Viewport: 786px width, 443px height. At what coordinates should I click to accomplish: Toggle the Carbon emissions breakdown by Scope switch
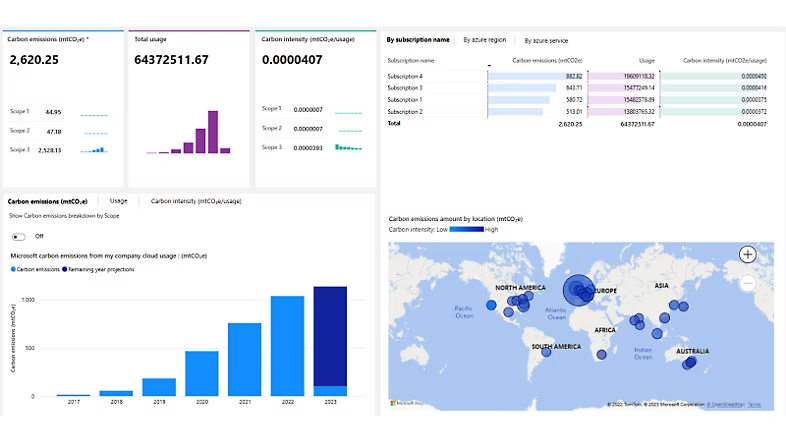(x=19, y=236)
